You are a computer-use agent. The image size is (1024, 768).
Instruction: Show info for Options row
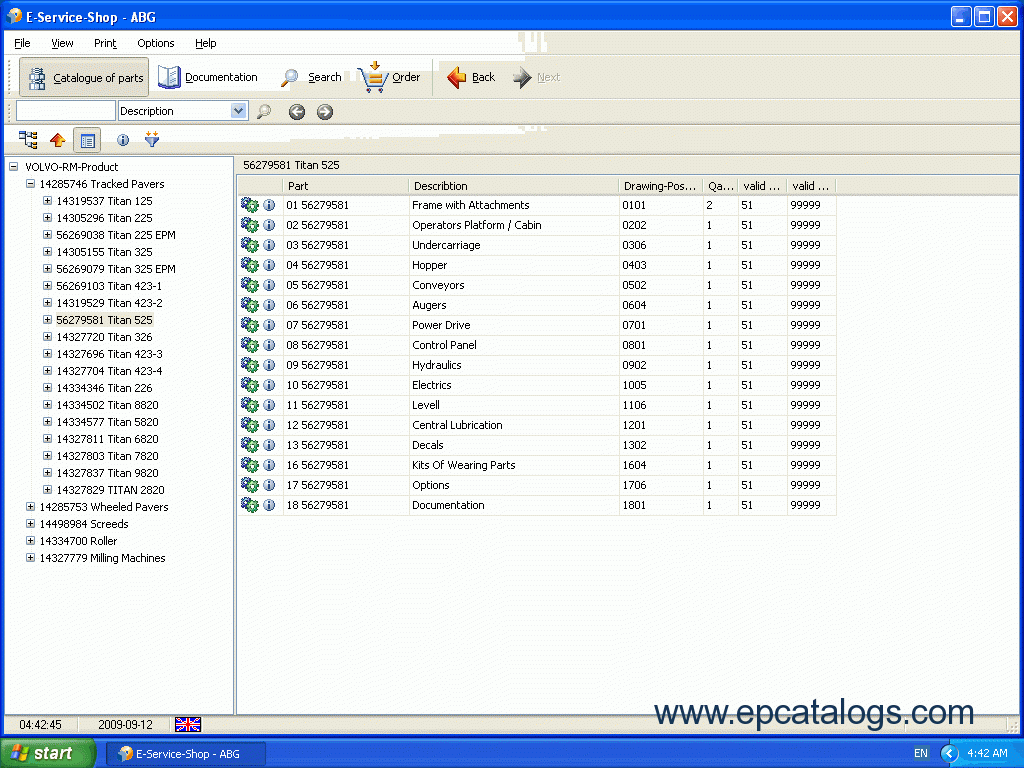coord(269,485)
